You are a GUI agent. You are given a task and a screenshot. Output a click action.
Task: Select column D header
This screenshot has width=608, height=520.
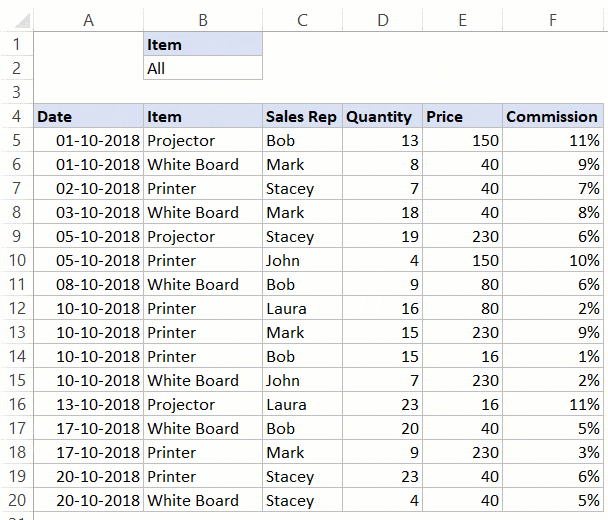pos(383,20)
